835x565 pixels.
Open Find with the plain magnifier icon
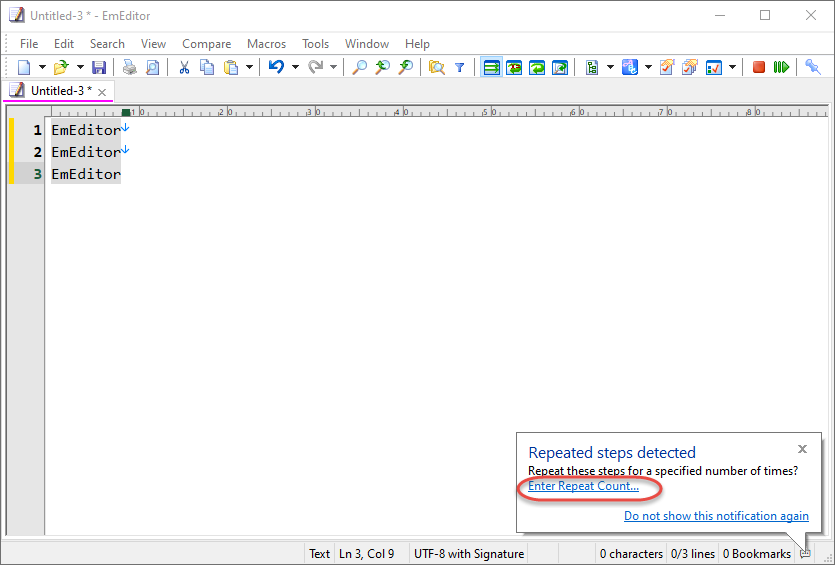pyautogui.click(x=360, y=68)
